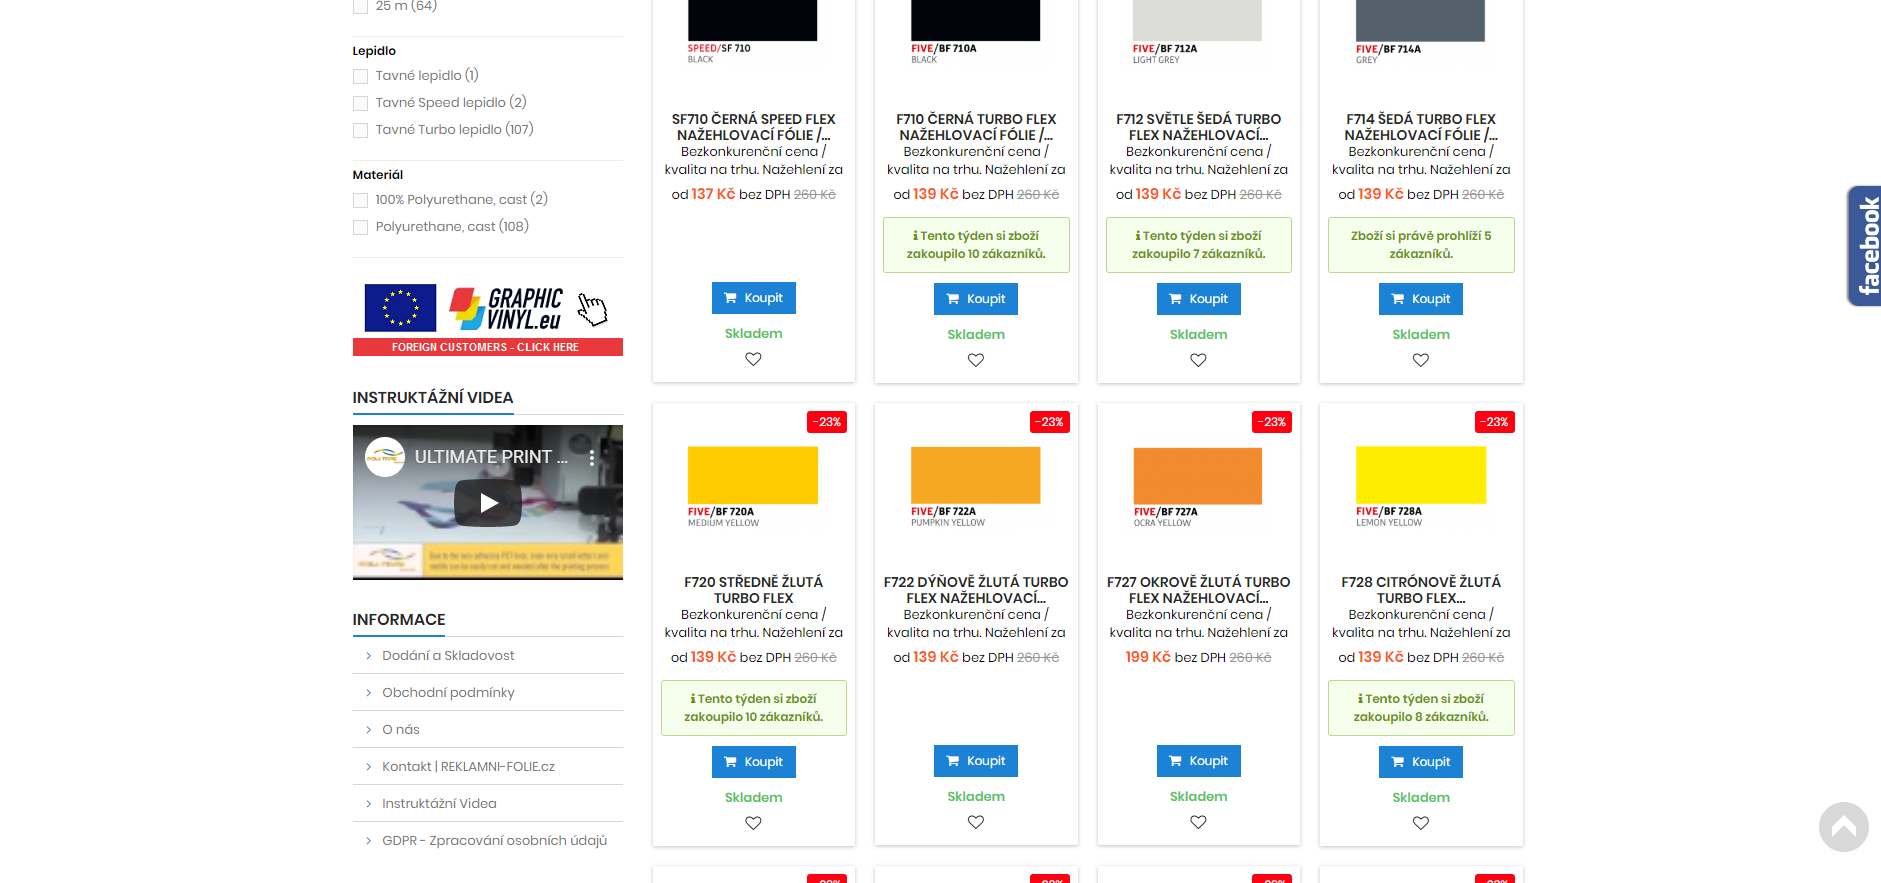1881x883 pixels.
Task: Go to Kontakt | REKLAMNI-FOLIE.cz
Action: [468, 767]
